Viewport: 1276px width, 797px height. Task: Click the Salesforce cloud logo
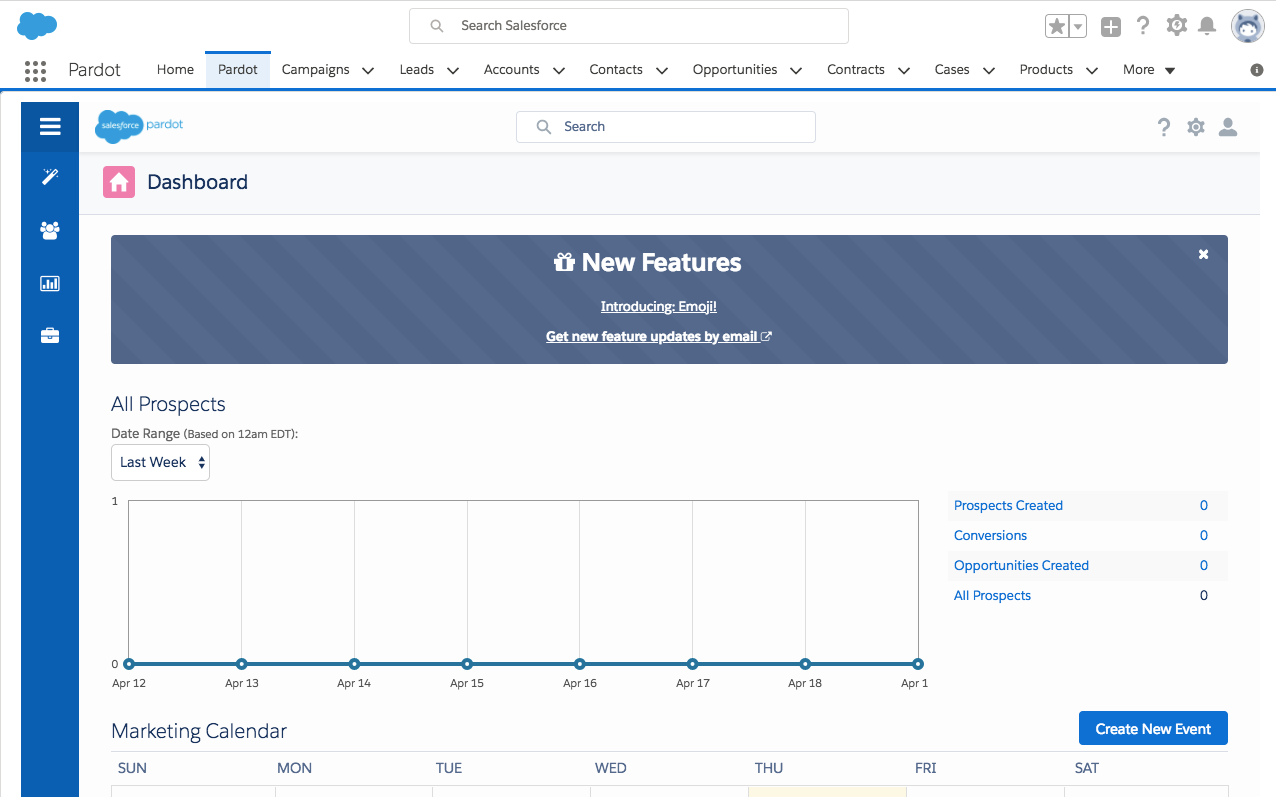(x=37, y=26)
